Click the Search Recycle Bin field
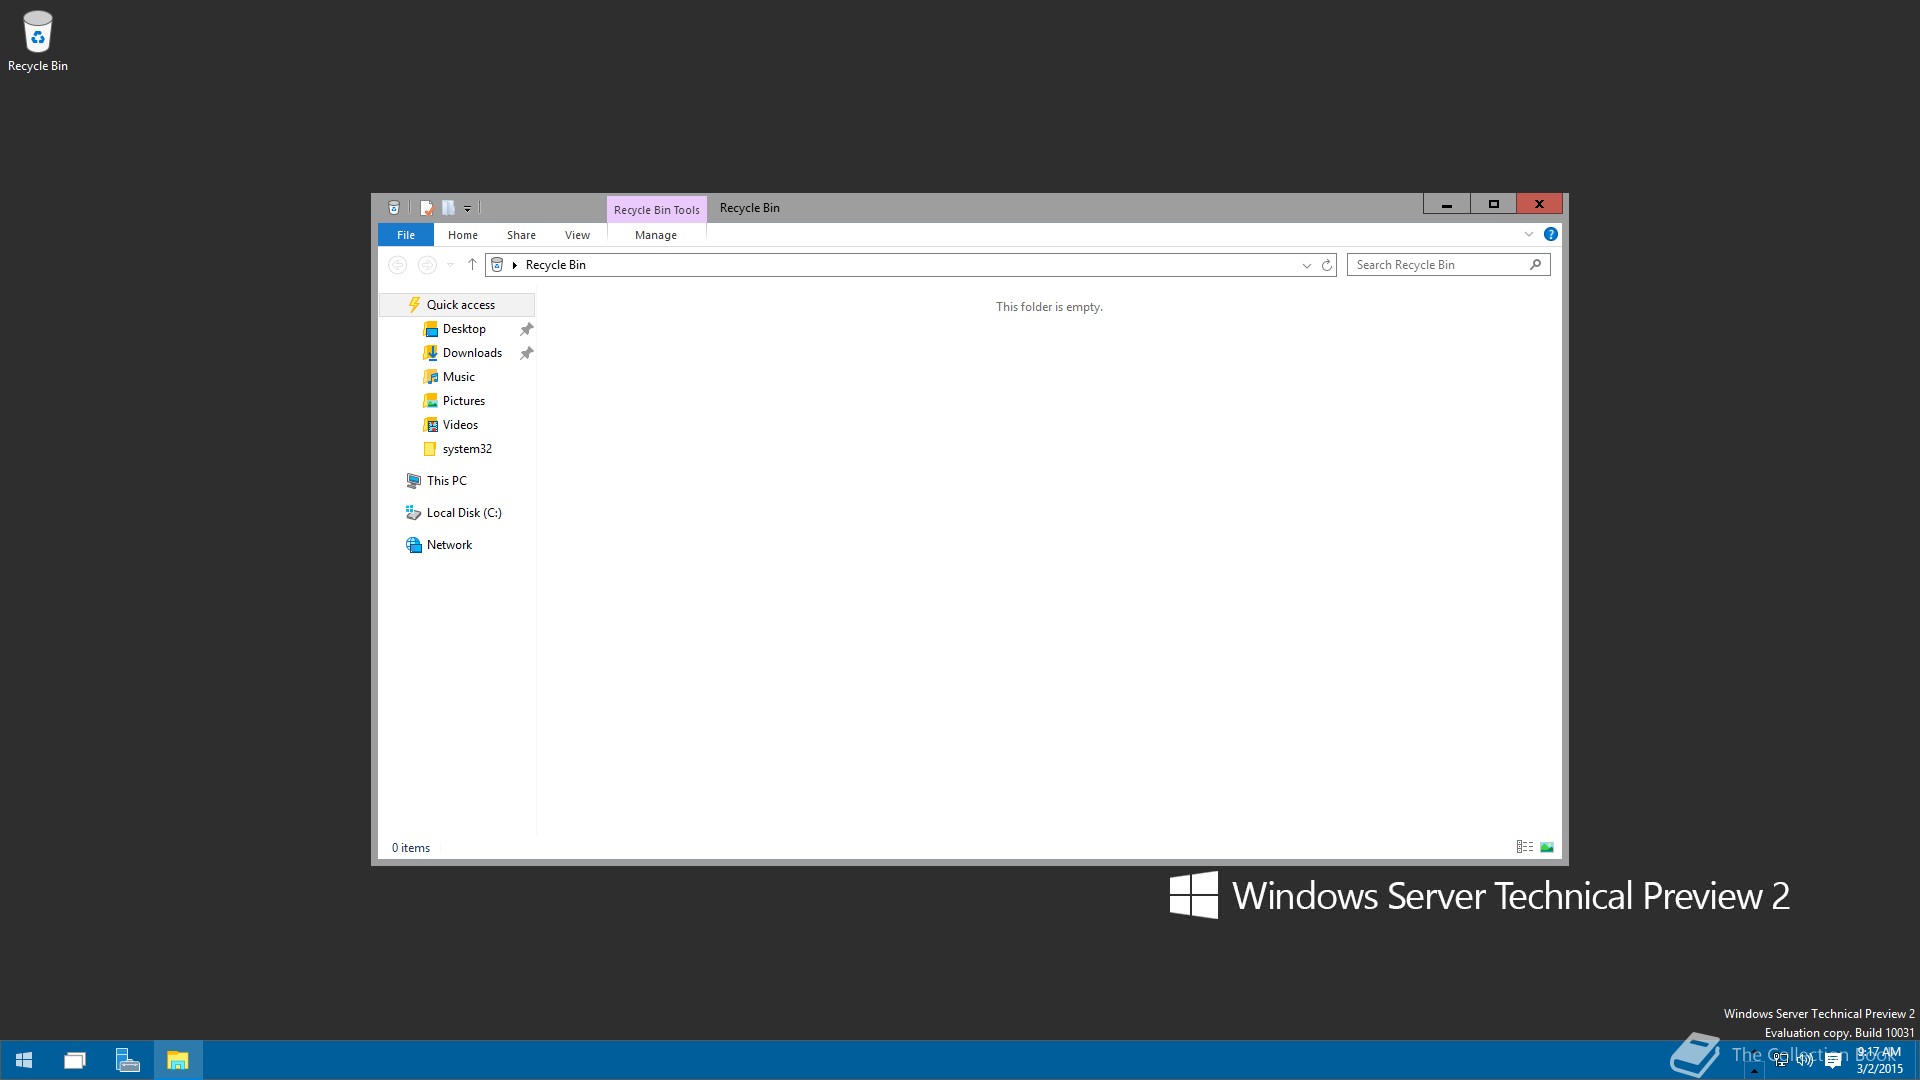This screenshot has width=1920, height=1080. [1449, 265]
